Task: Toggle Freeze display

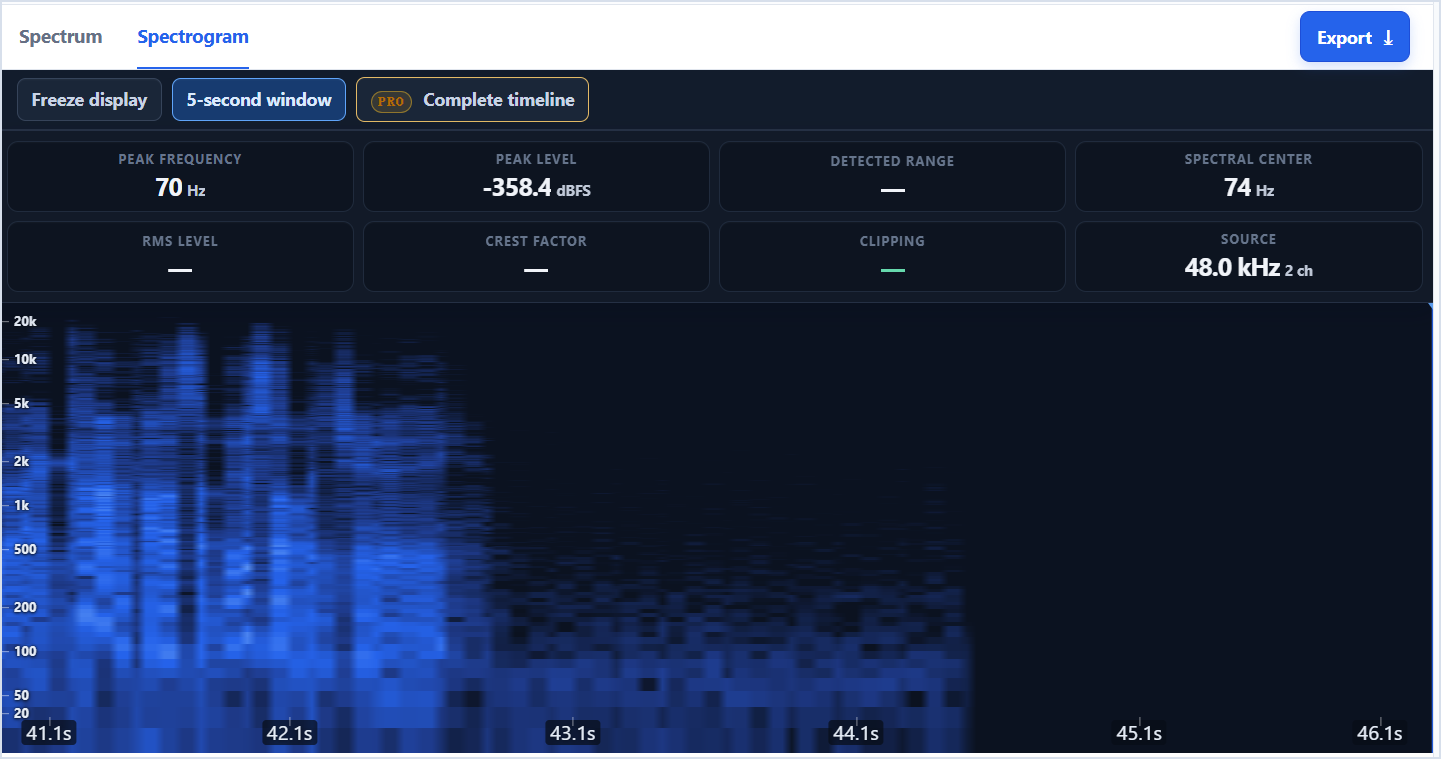Action: click(89, 100)
